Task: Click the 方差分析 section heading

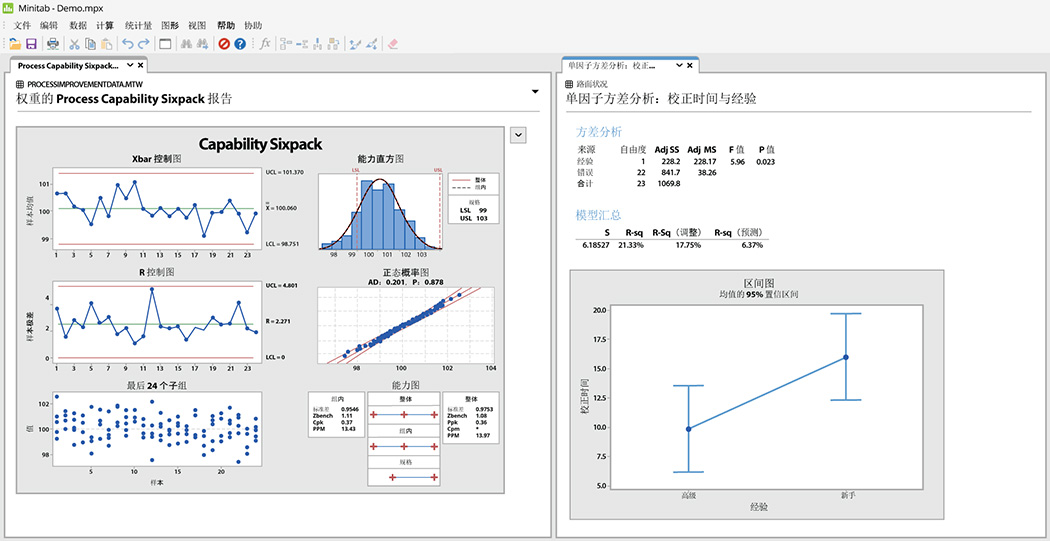Action: pos(599,132)
